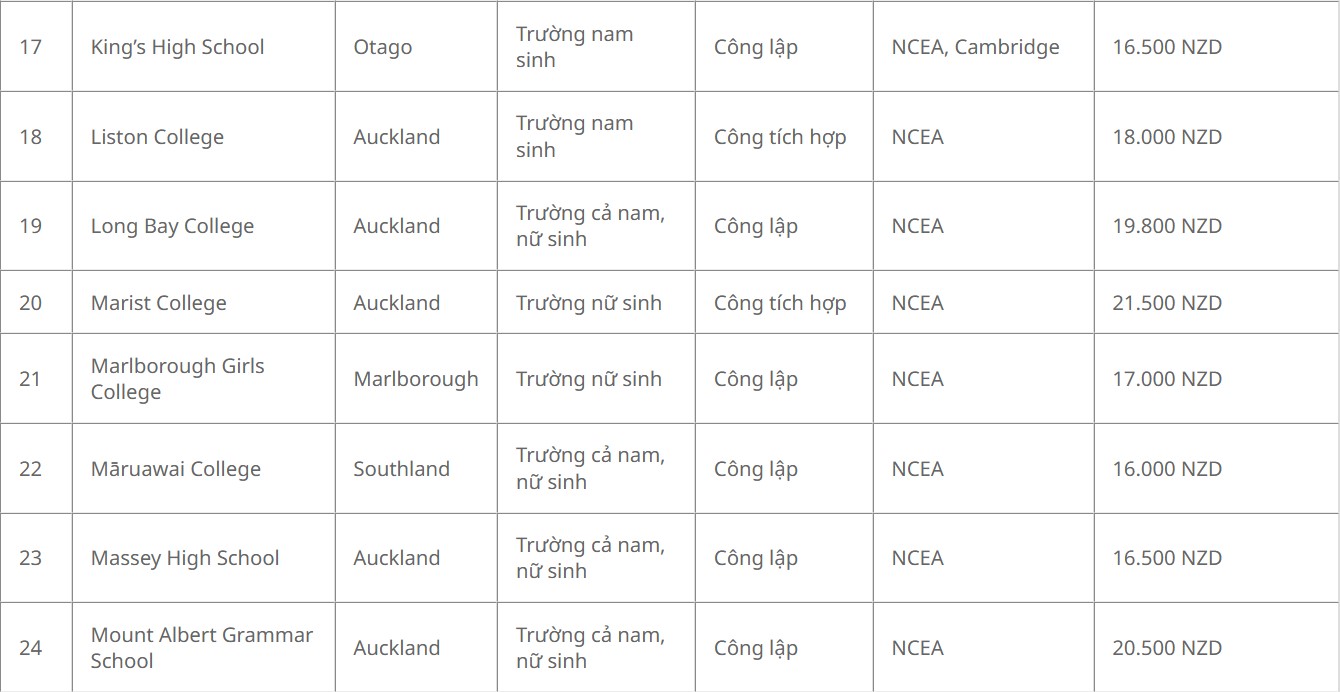Select the "Massey High School" name cell
The width and height of the screenshot is (1340, 692).
(185, 558)
